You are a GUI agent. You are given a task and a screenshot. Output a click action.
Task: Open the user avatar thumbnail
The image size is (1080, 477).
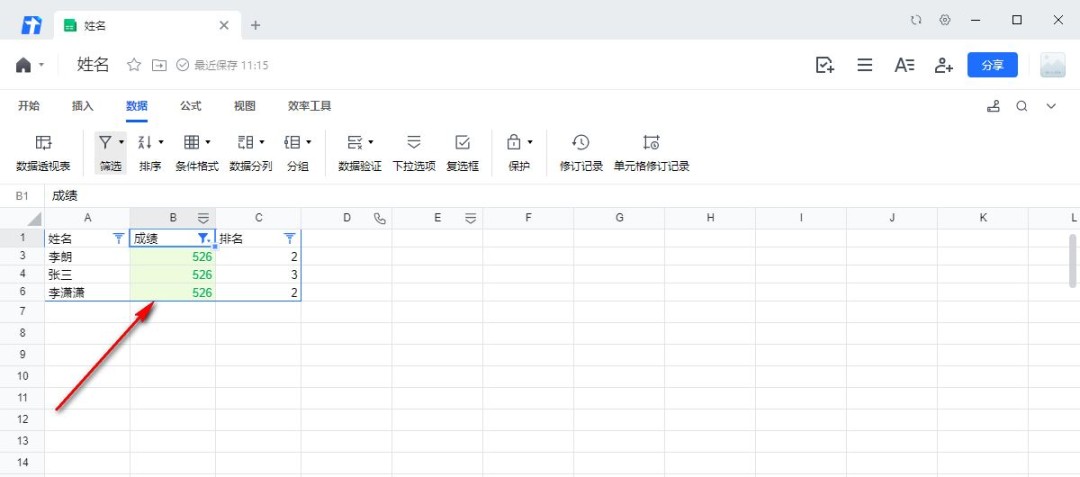[x=1052, y=65]
